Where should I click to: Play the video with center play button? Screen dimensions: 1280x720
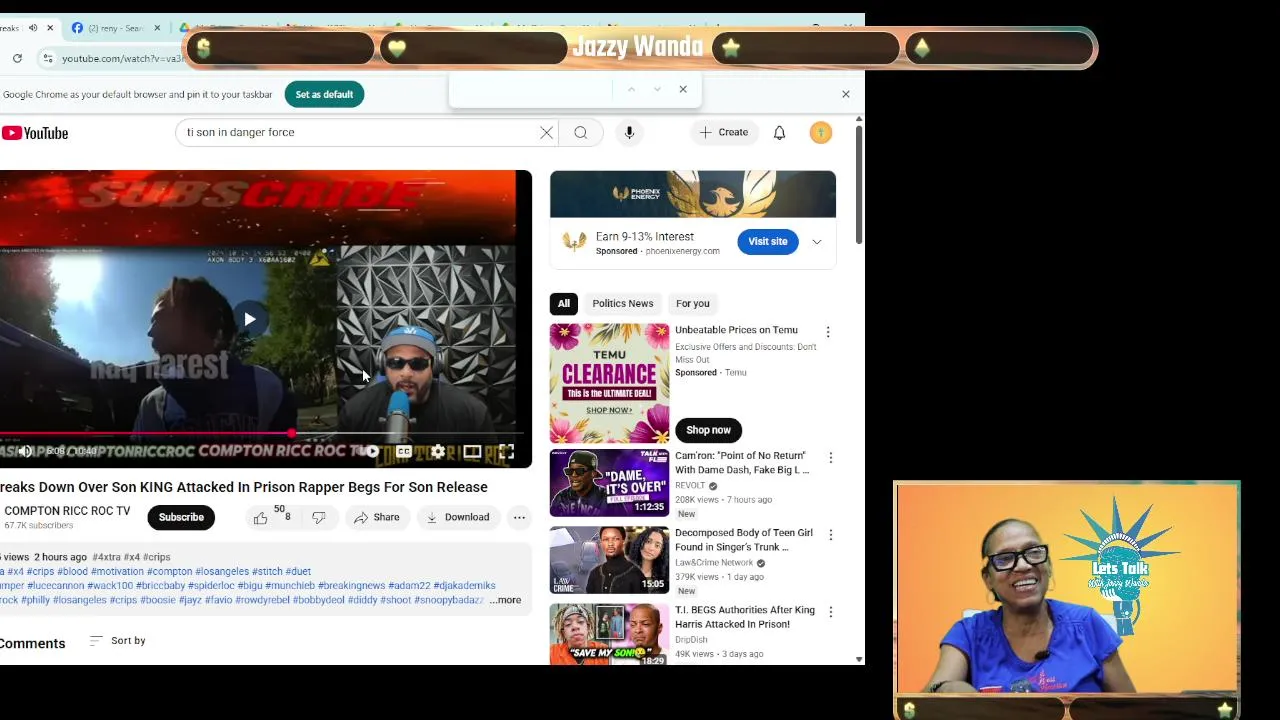(250, 319)
